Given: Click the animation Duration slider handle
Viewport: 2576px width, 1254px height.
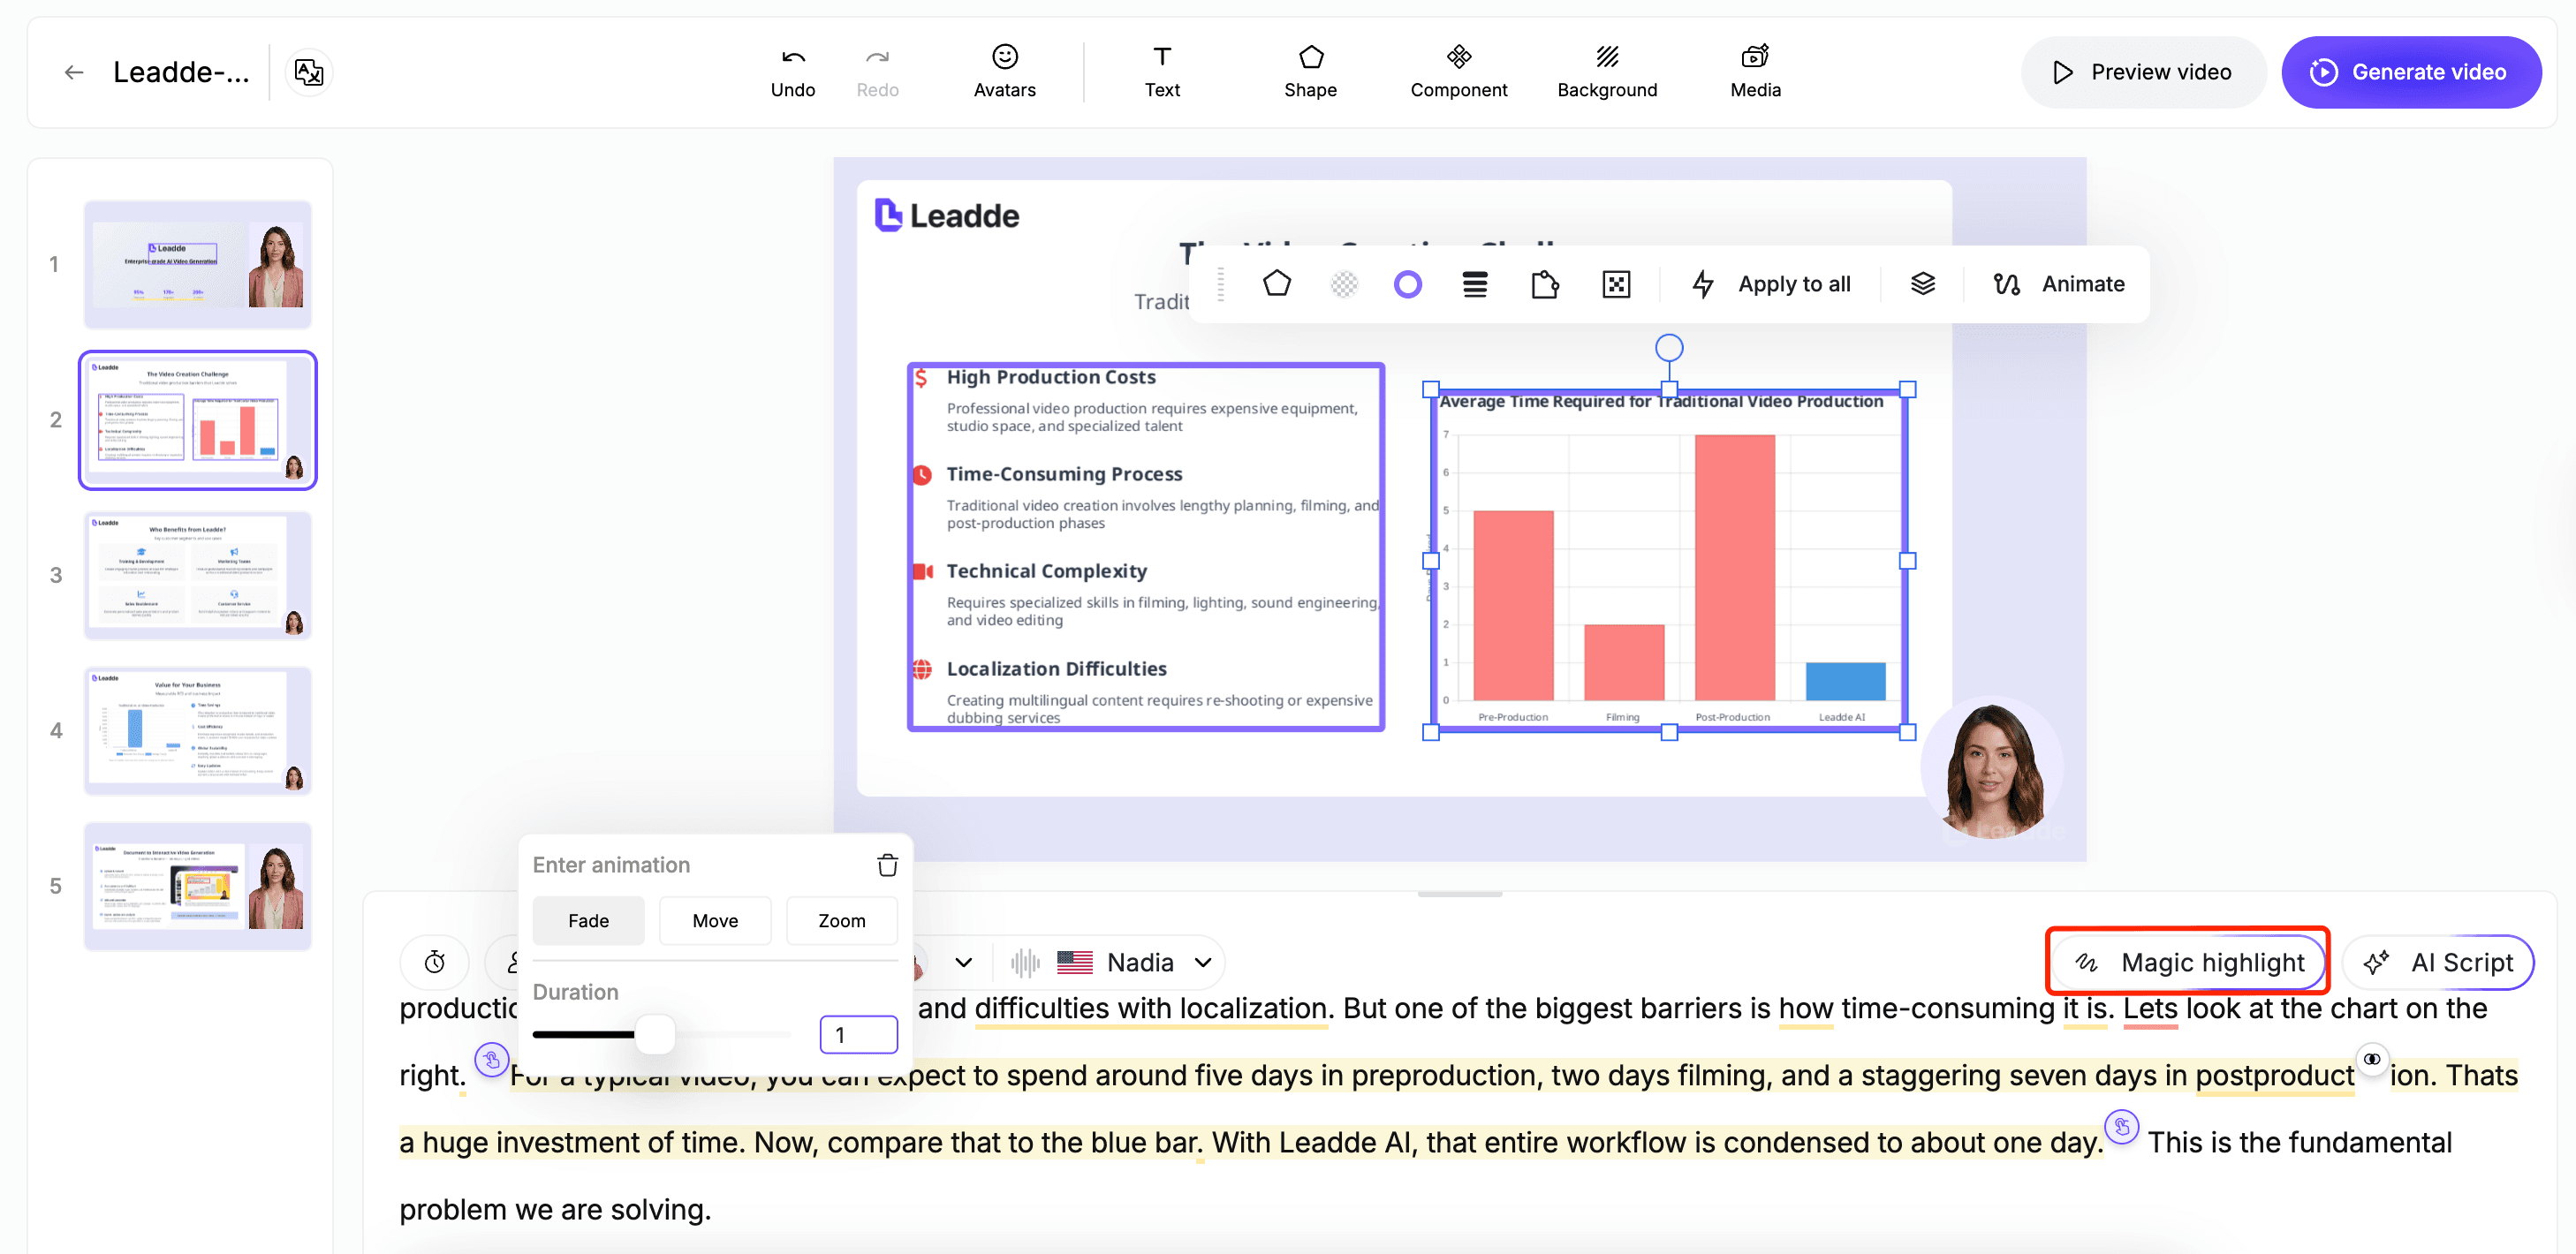Looking at the screenshot, I should click(x=655, y=1034).
